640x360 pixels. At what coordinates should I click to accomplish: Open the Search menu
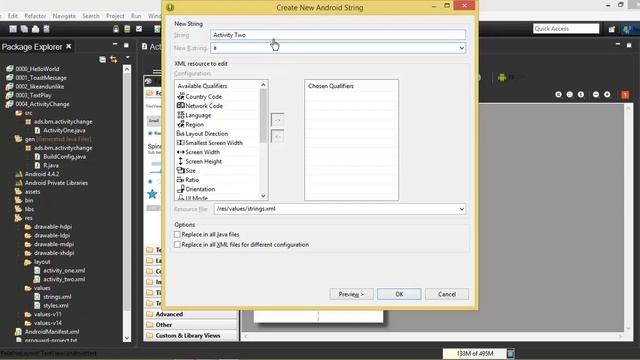pos(91,16)
